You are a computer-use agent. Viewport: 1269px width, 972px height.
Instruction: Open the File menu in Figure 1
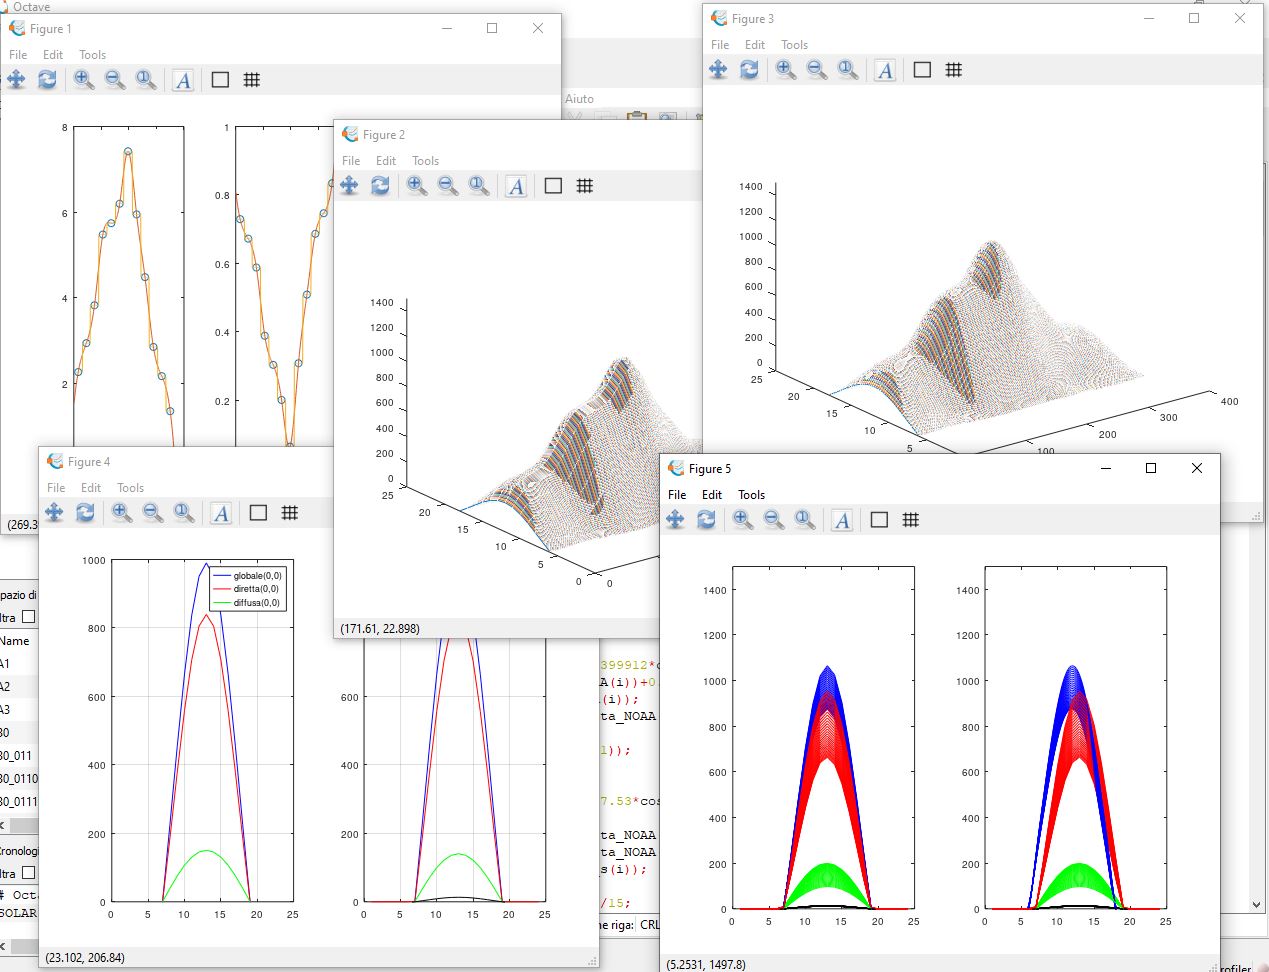18,55
